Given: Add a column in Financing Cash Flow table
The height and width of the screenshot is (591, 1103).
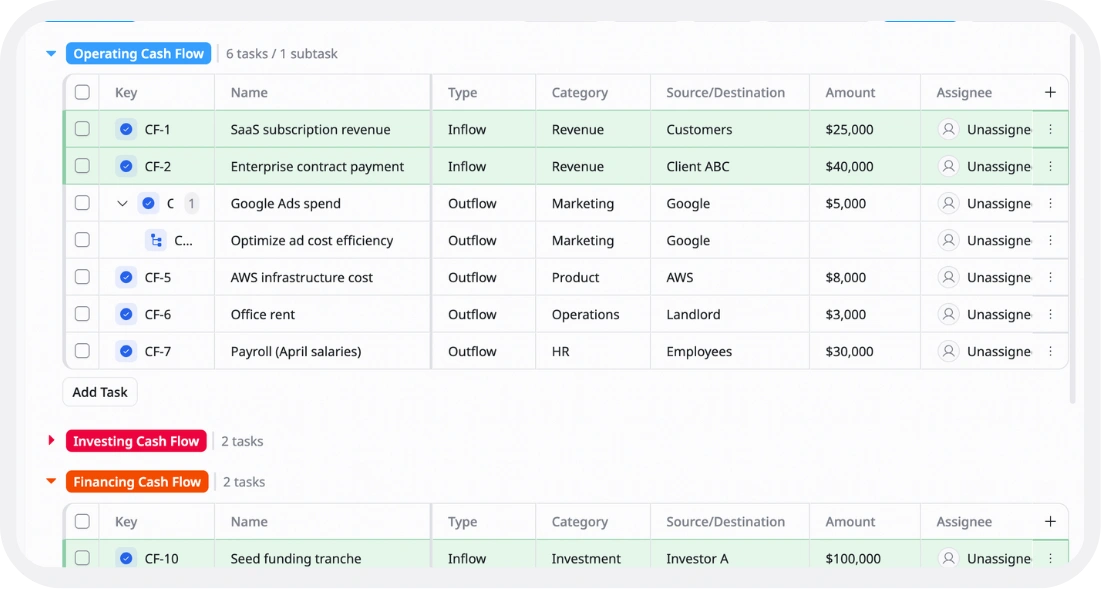Looking at the screenshot, I should (x=1050, y=521).
